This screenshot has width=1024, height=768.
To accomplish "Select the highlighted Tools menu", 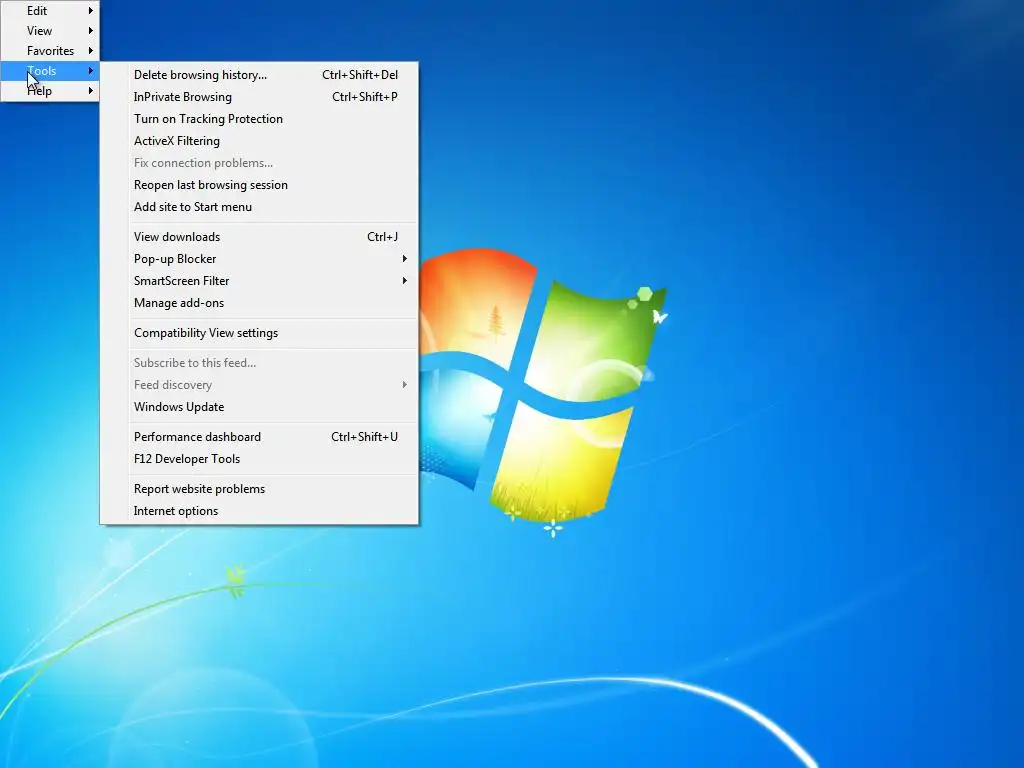I will (50, 71).
